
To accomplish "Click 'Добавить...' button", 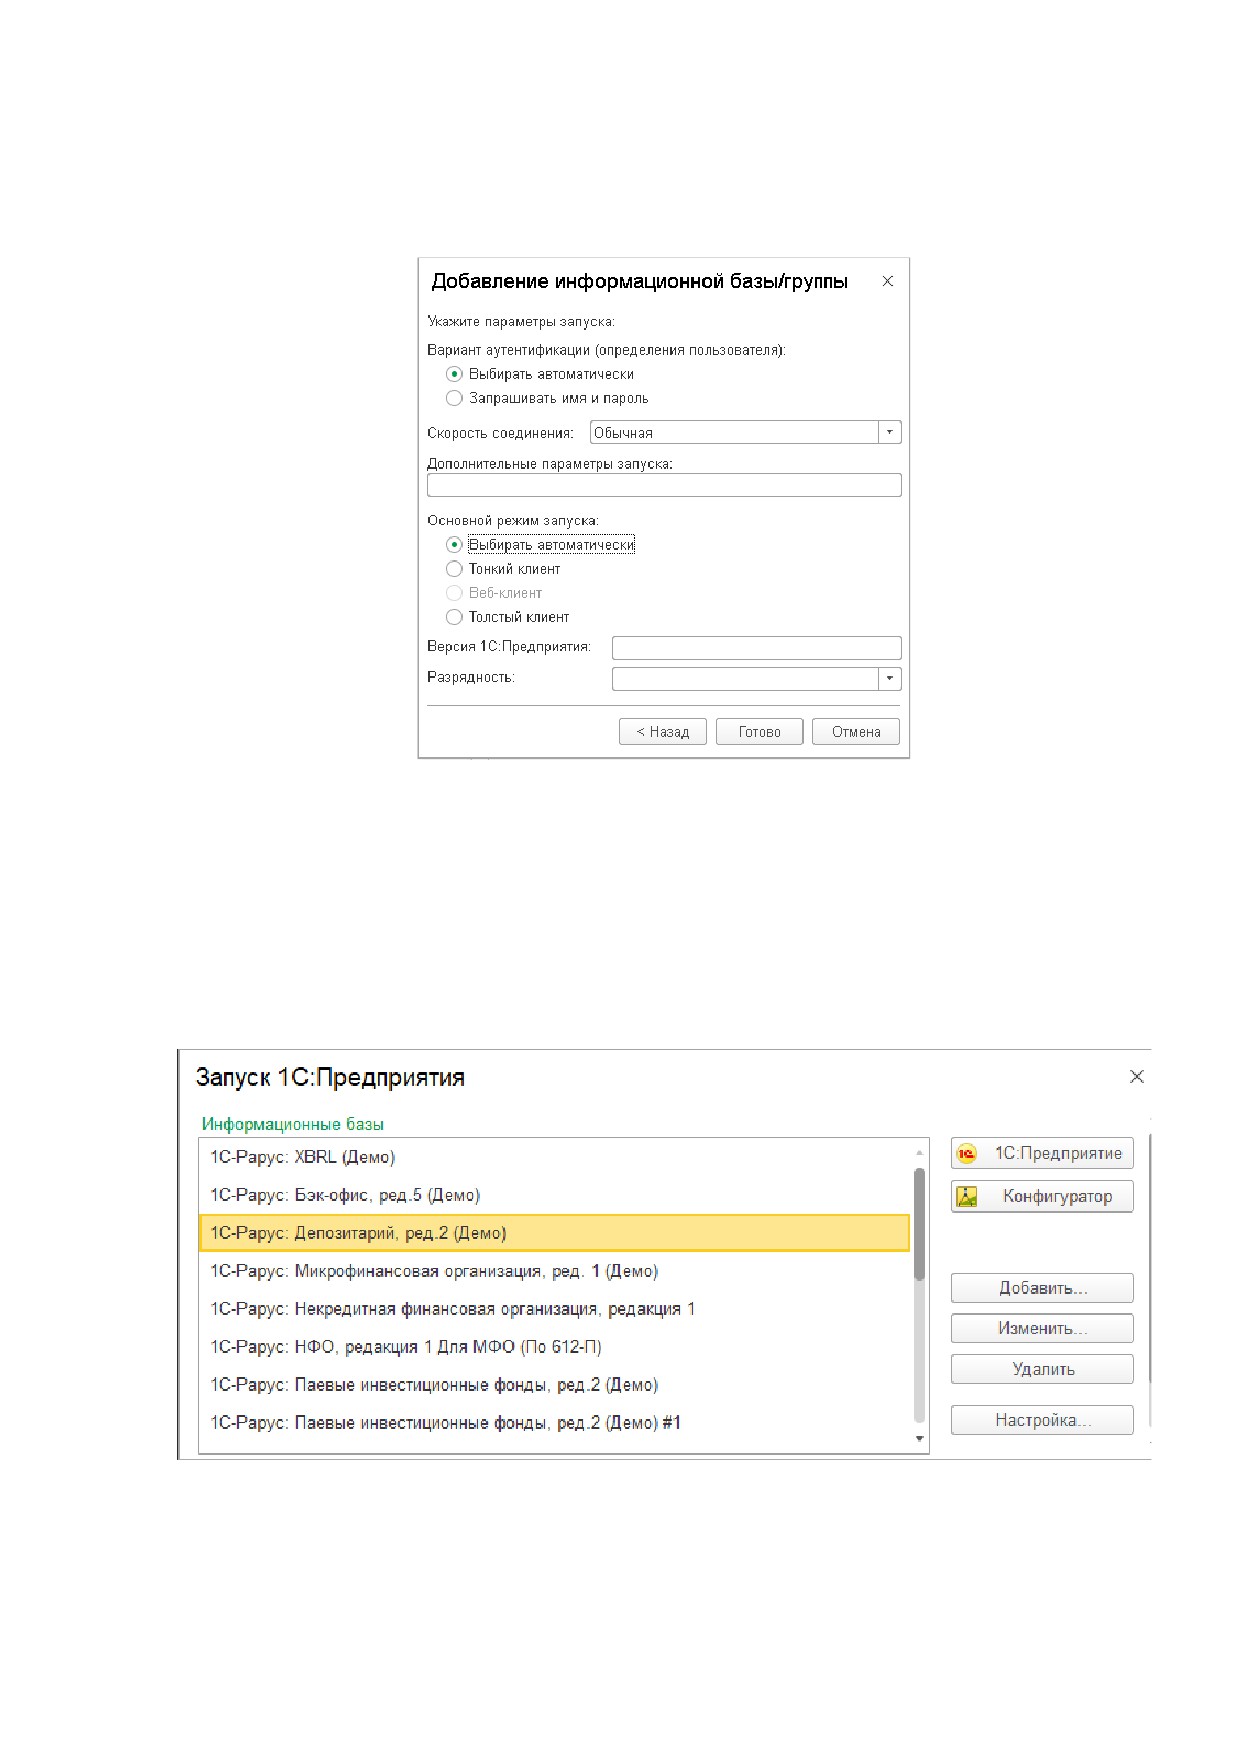I will pyautogui.click(x=1042, y=1288).
